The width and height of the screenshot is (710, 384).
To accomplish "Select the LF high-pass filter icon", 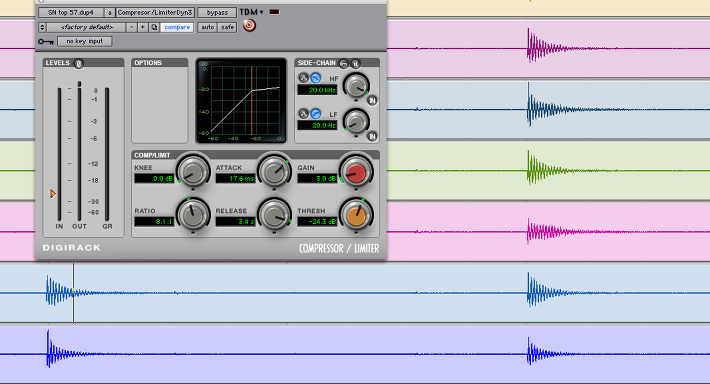I will (316, 113).
